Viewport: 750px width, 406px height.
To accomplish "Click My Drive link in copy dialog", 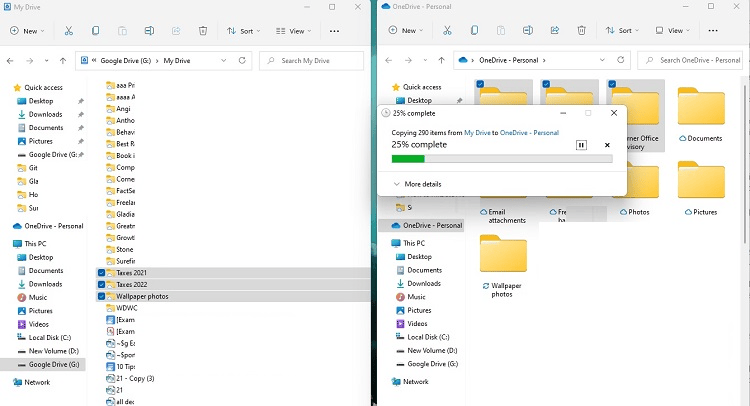I will (x=477, y=133).
